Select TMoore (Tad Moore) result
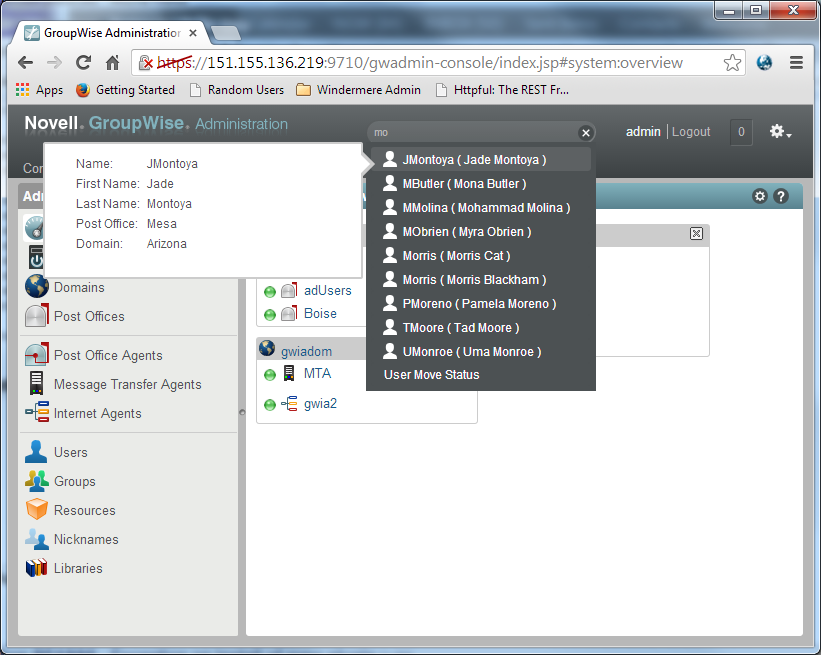Screen dimensions: 821x655 pos(481,328)
